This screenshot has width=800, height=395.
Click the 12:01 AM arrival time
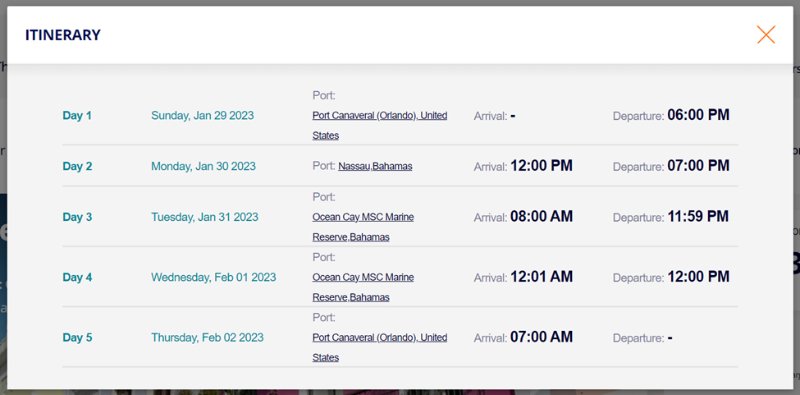tap(541, 277)
